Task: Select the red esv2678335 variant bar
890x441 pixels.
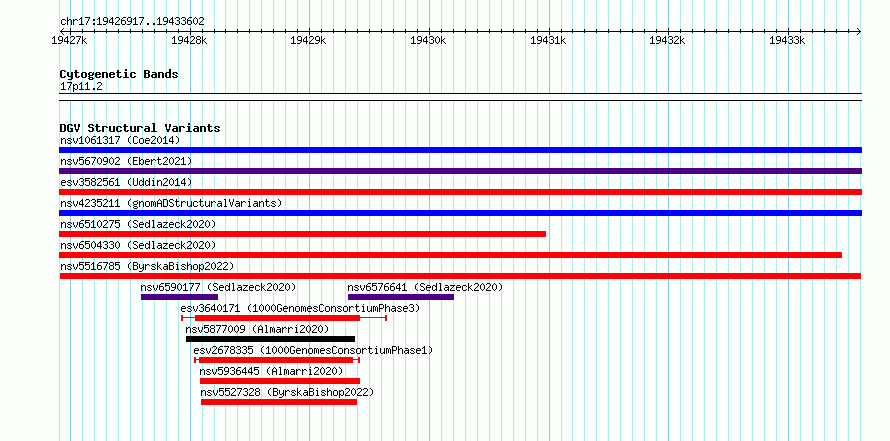Action: [276, 360]
